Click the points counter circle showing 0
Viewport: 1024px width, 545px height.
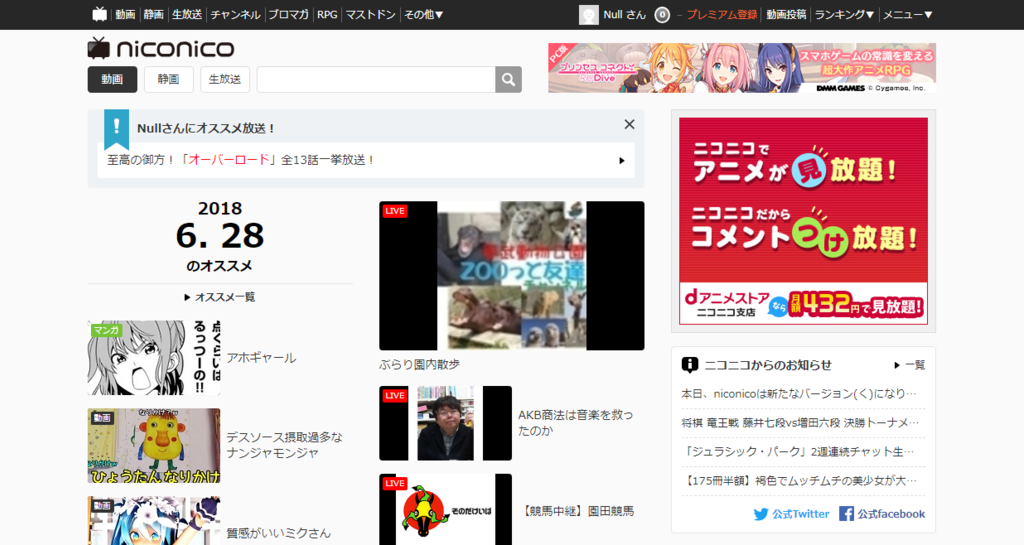pos(662,14)
